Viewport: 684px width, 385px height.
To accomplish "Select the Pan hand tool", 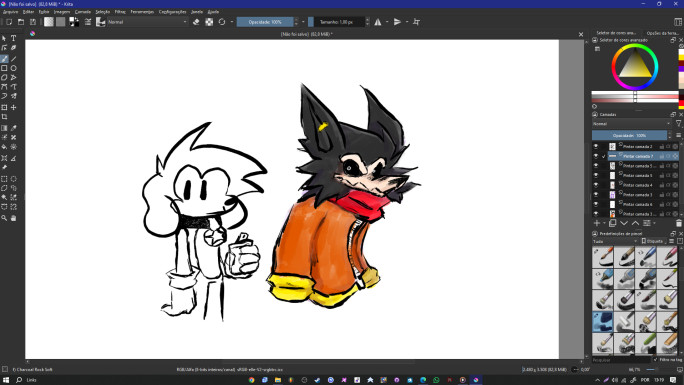I will coord(14,218).
